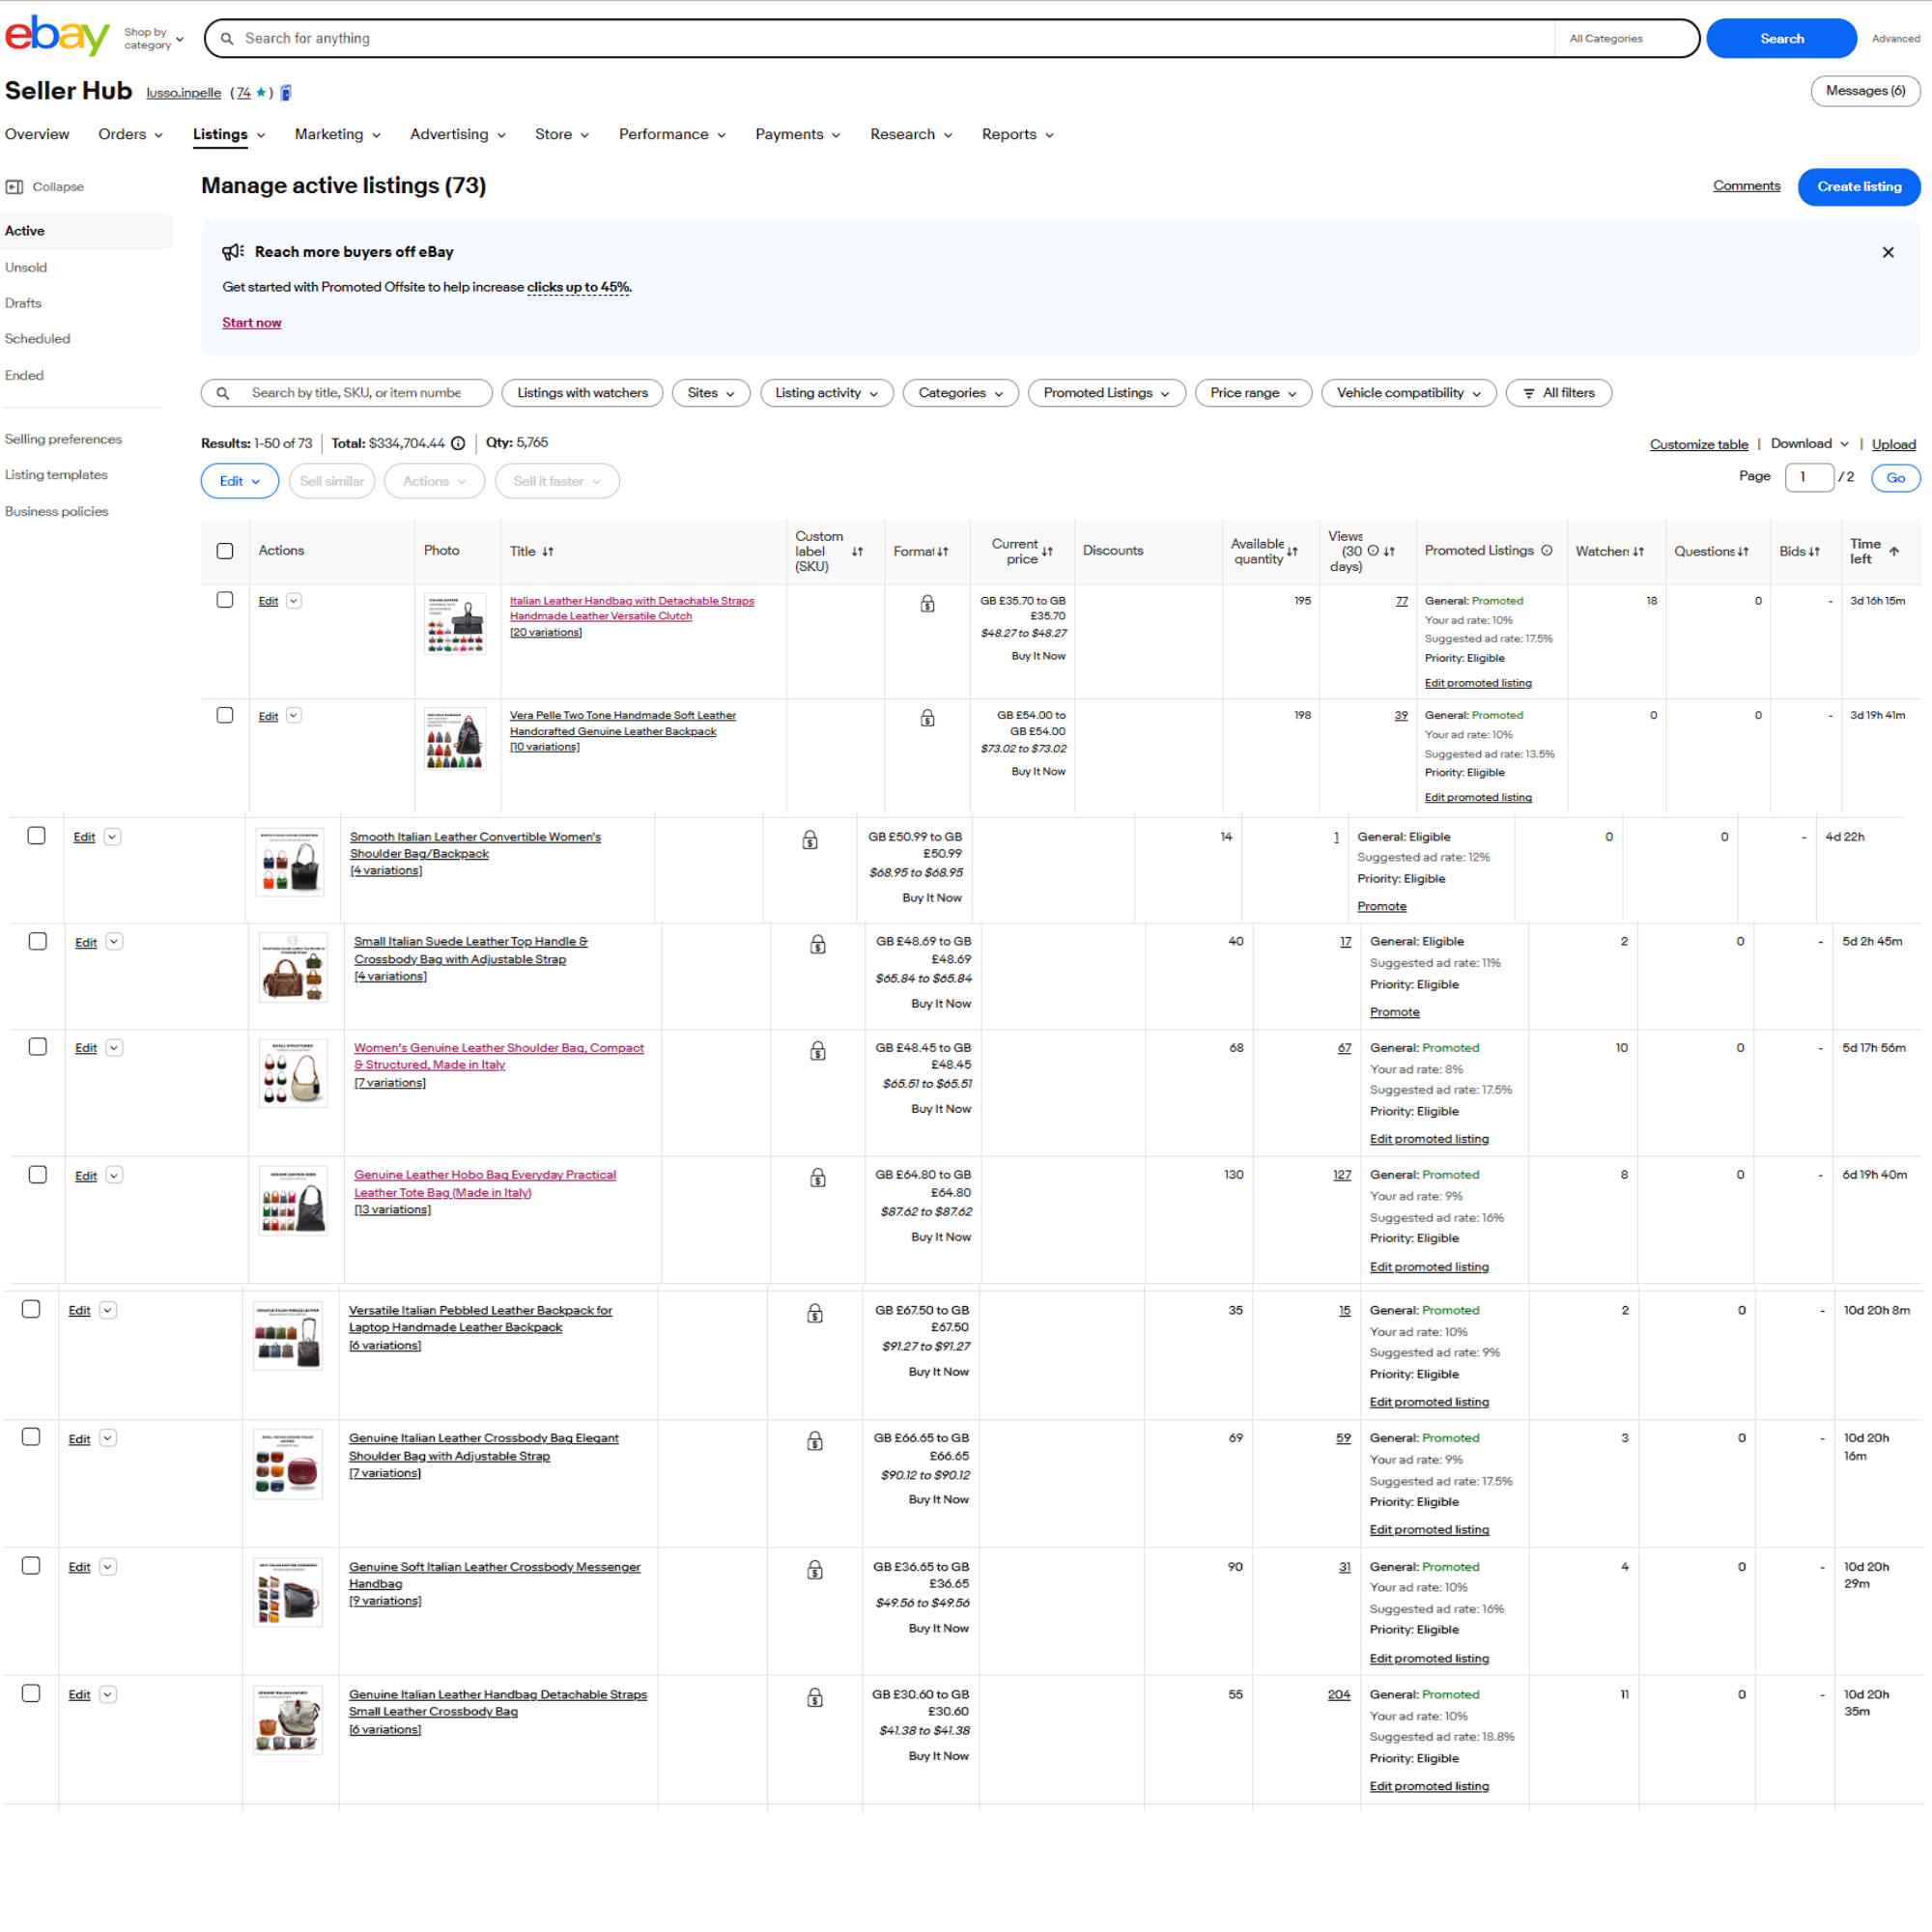Select the Genuine Leather Hobo Bag checkbox

coord(38,1174)
